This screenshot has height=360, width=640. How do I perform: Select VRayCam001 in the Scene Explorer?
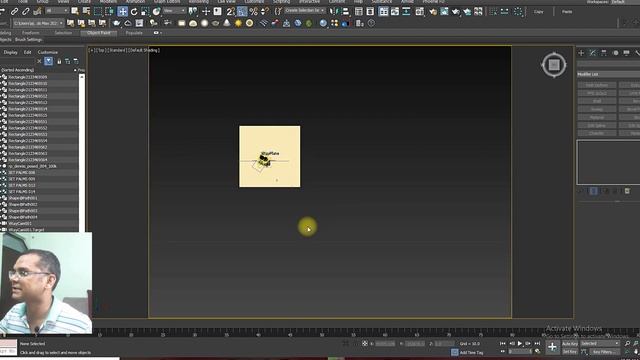pos(20,224)
